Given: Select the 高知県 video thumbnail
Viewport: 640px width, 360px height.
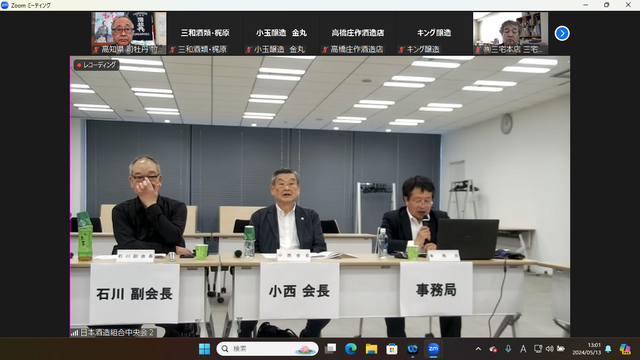Looking at the screenshot, I should (129, 33).
